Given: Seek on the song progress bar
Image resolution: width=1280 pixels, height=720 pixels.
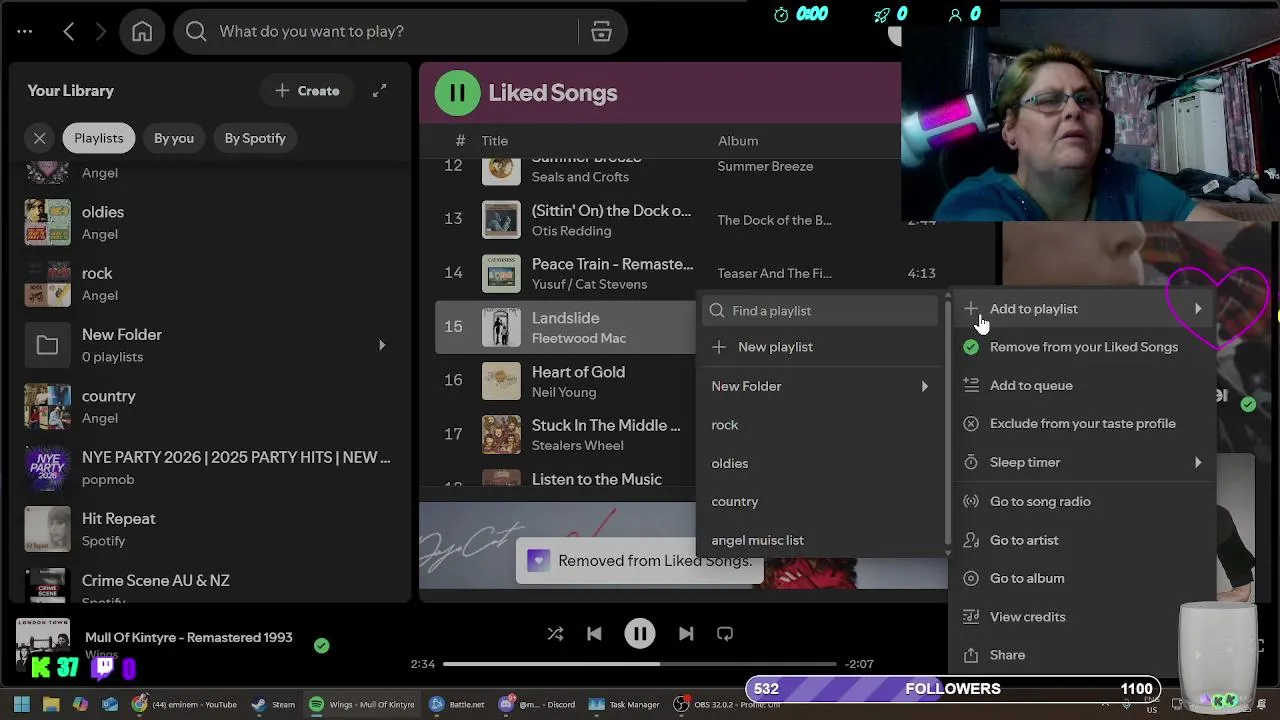Looking at the screenshot, I should [640, 664].
